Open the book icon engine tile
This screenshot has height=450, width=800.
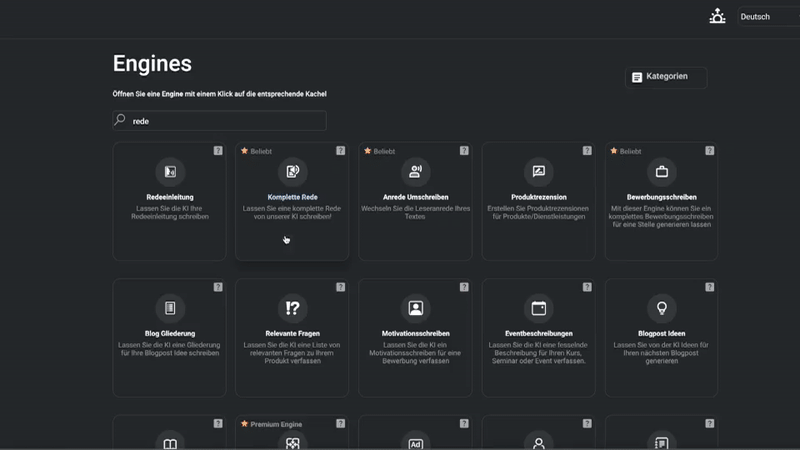(x=170, y=442)
